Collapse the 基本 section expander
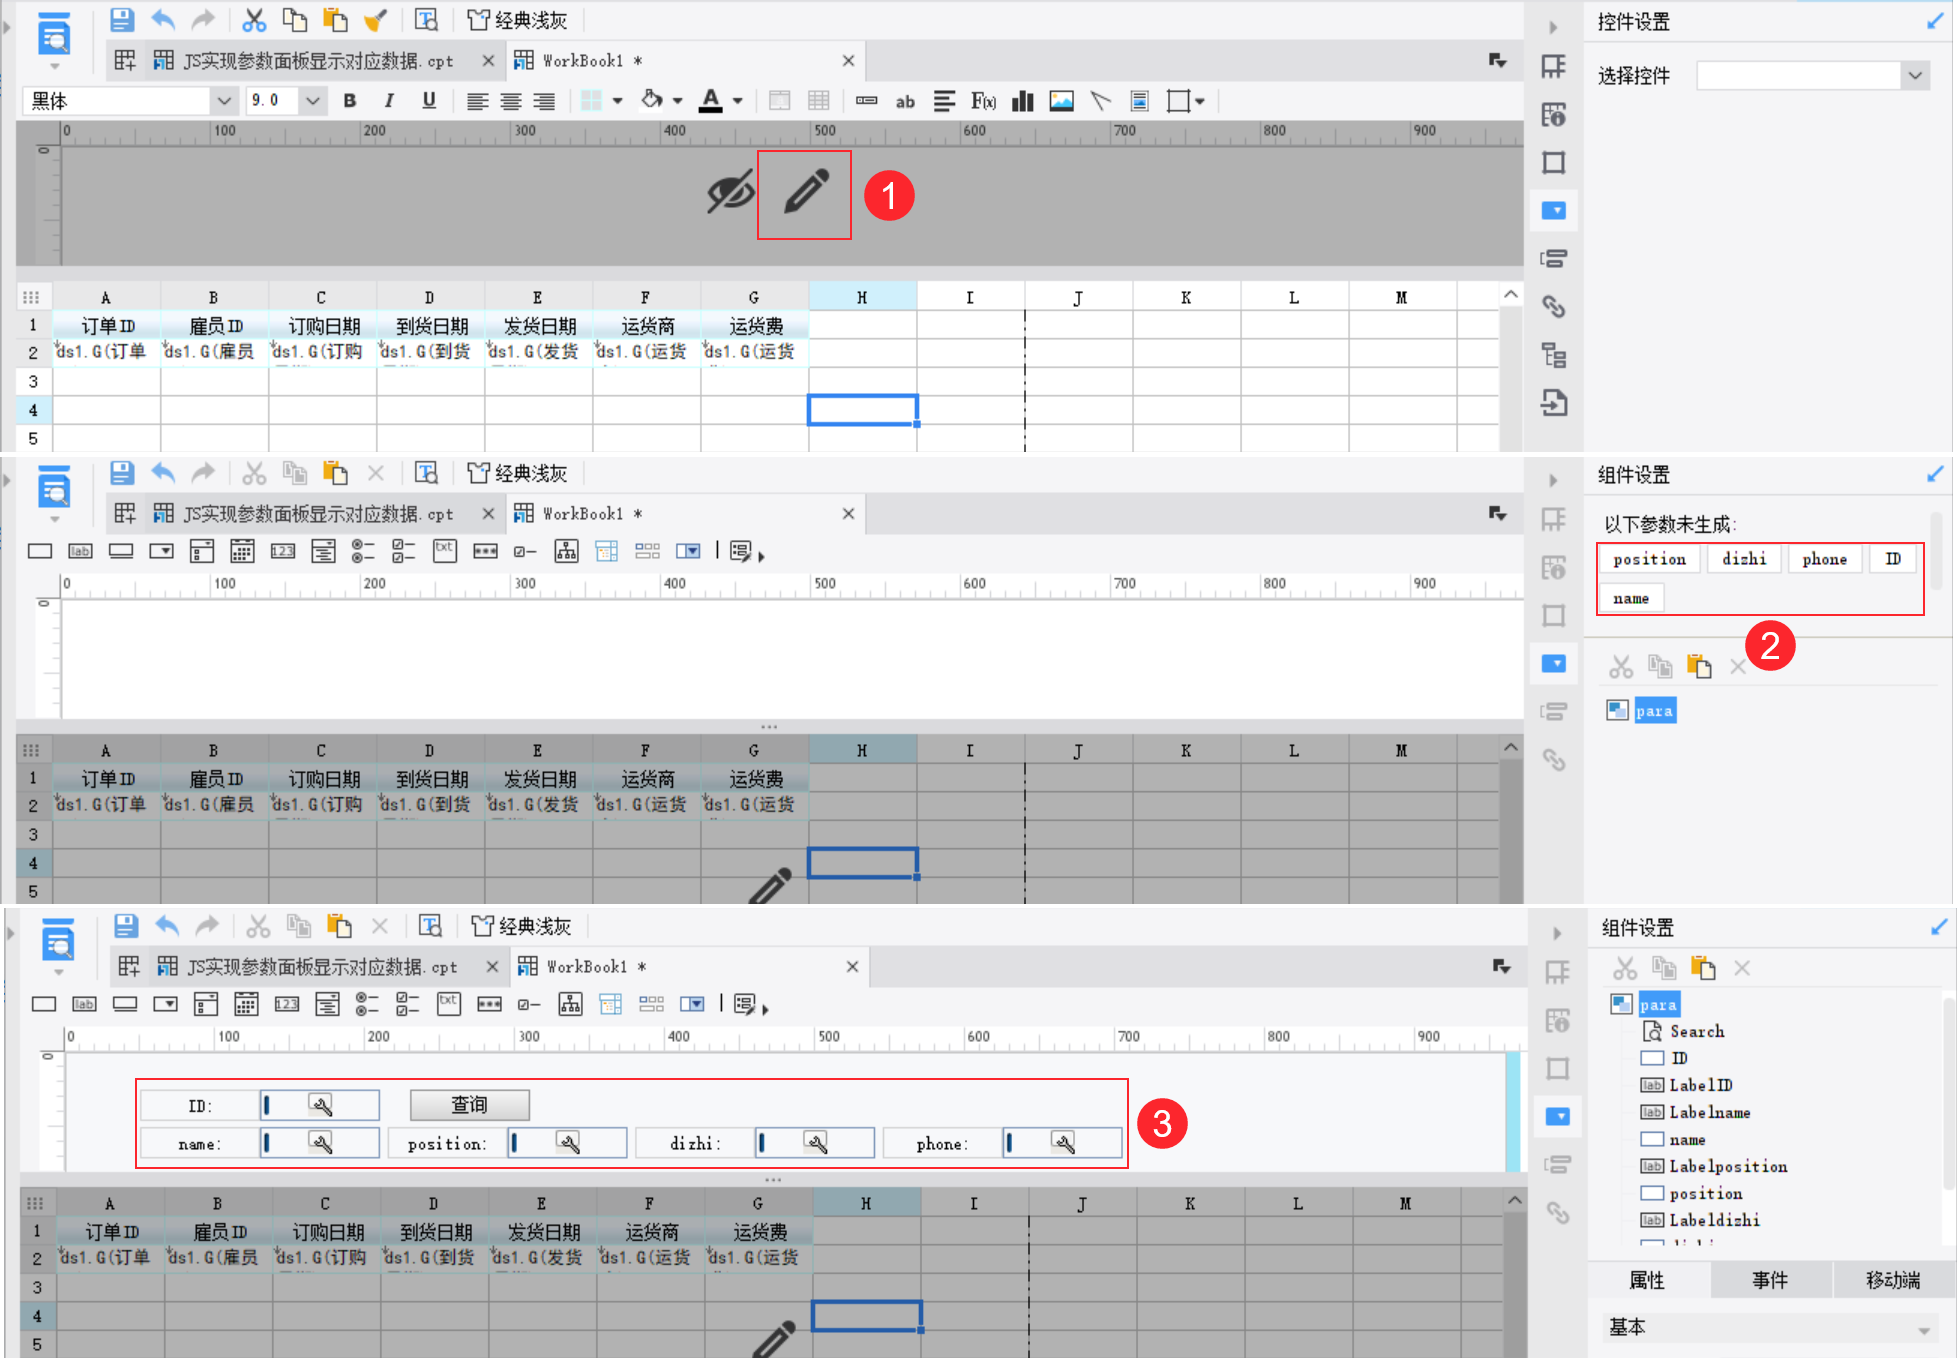The image size is (1957, 1358). click(x=1924, y=1330)
